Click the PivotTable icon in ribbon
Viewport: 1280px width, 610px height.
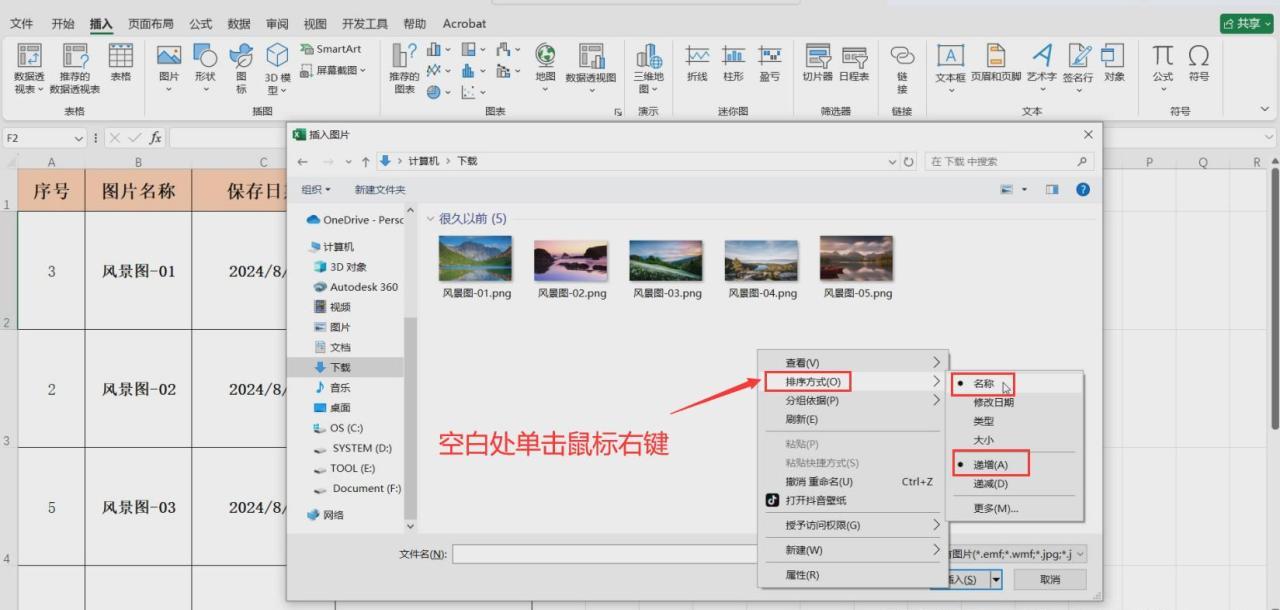tap(29, 69)
